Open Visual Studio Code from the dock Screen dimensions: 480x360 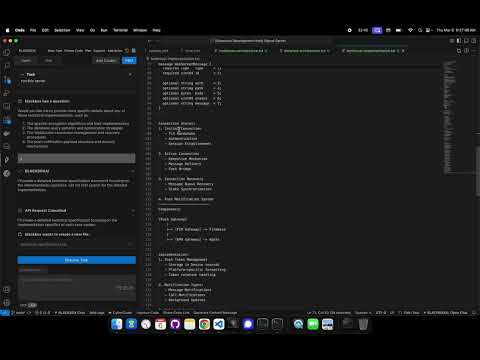tap(219, 324)
